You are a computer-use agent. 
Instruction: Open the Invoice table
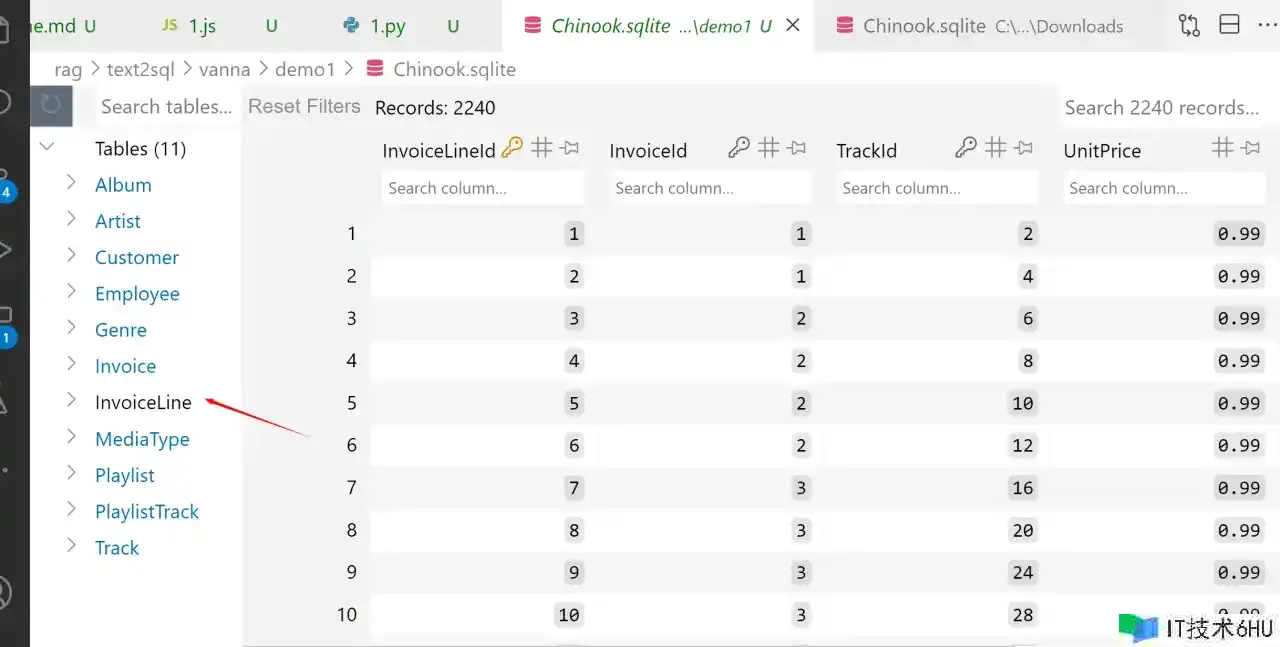(125, 366)
